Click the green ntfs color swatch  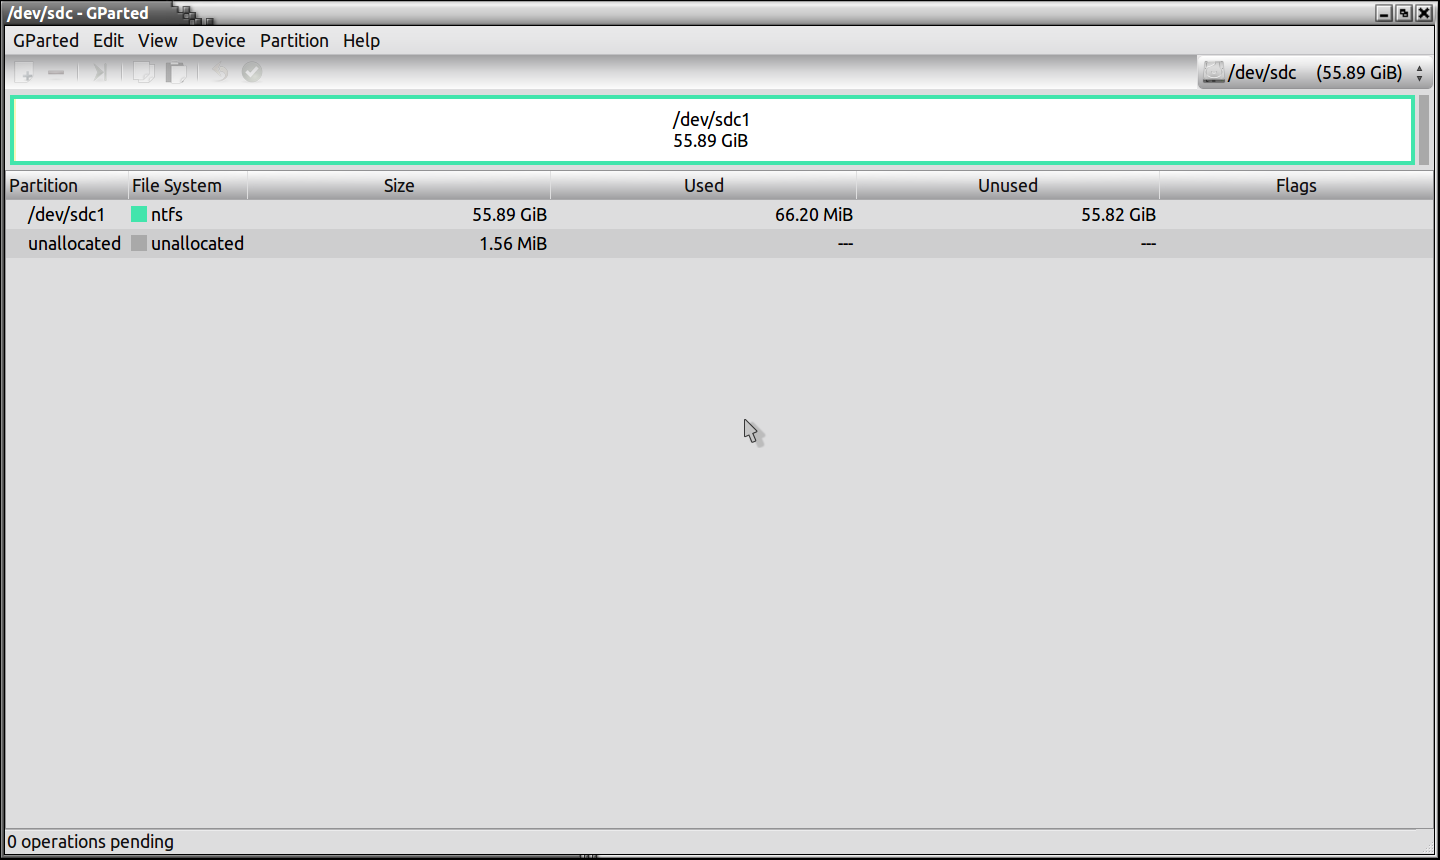pos(139,215)
